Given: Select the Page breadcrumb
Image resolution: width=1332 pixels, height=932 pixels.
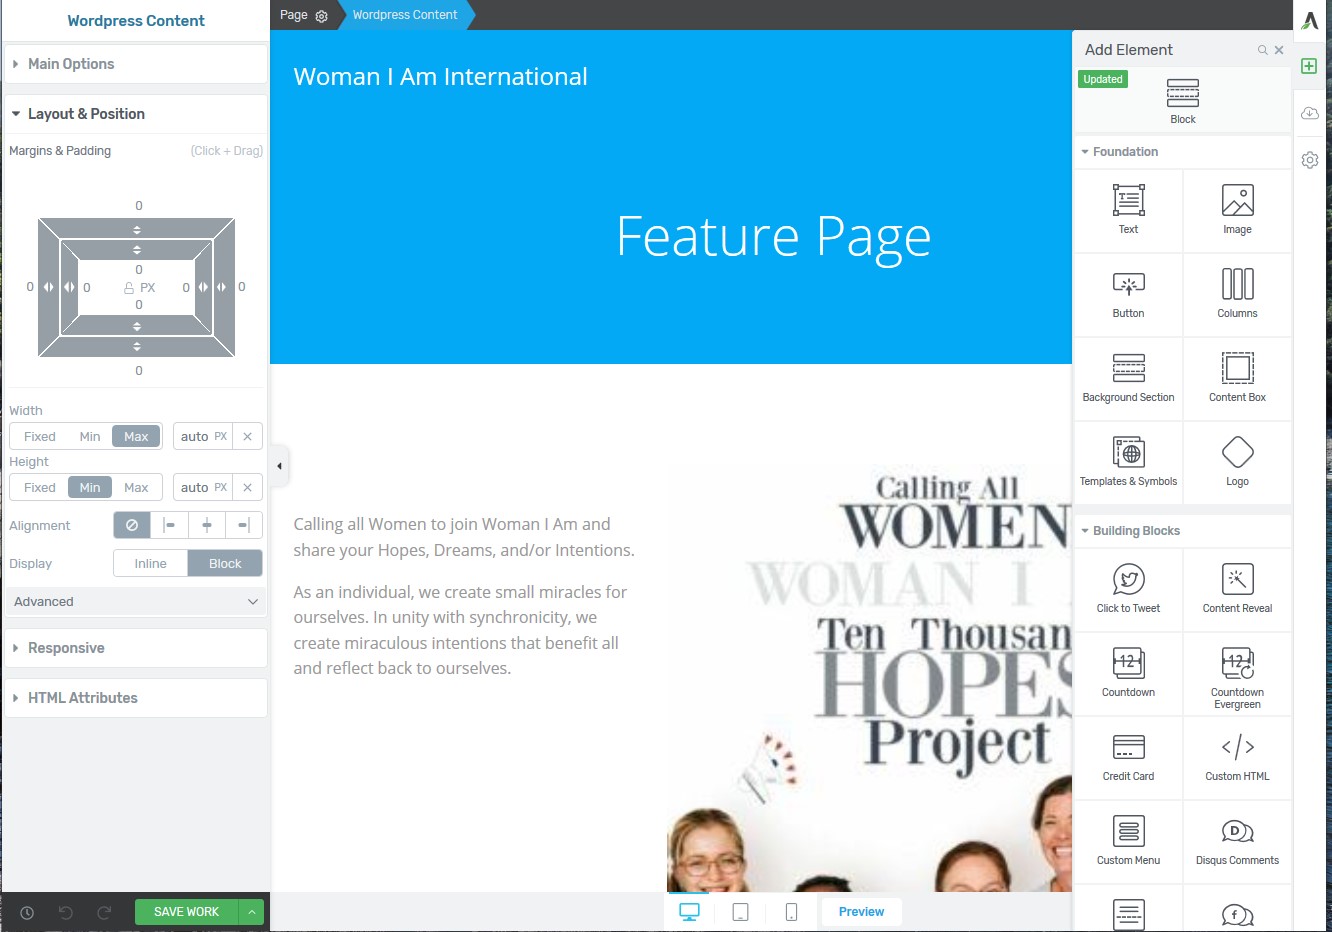Looking at the screenshot, I should pyautogui.click(x=294, y=15).
